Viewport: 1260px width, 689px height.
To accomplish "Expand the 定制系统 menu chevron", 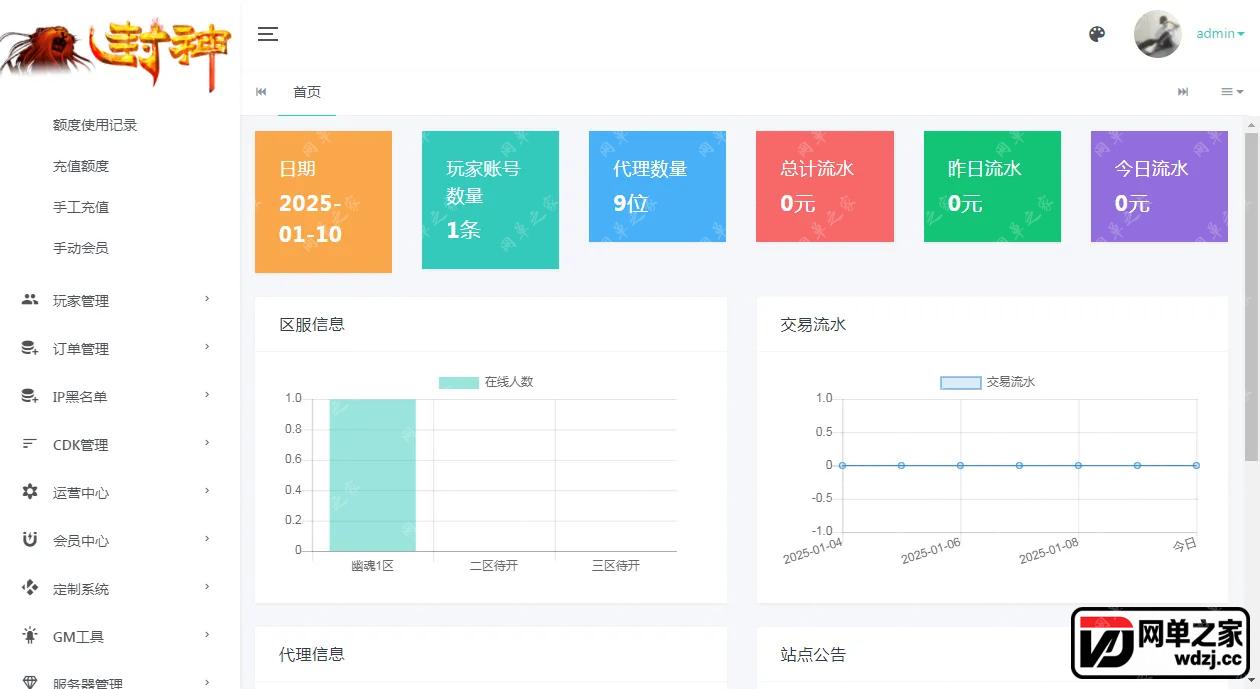I will coord(207,586).
